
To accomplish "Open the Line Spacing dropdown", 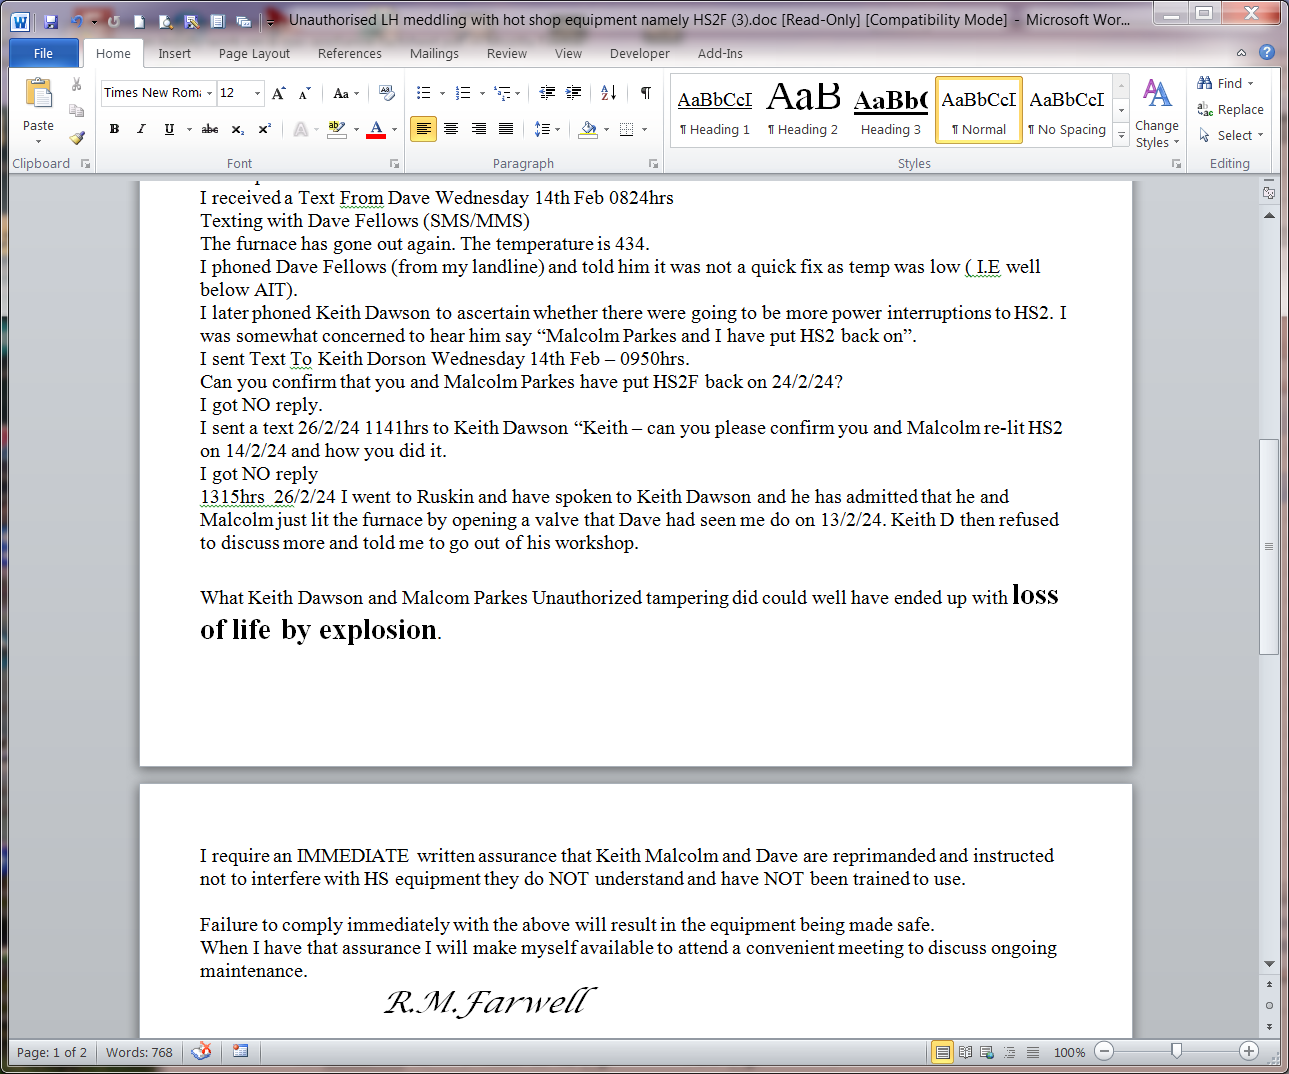I will (x=556, y=129).
